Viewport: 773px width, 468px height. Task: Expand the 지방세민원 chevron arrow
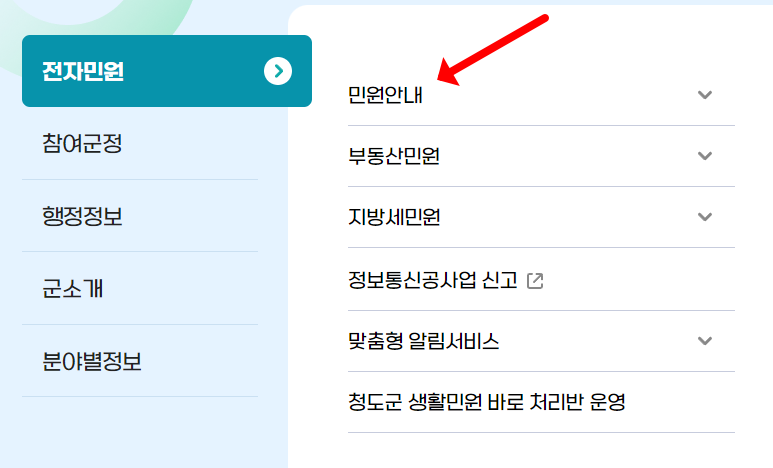coord(705,217)
